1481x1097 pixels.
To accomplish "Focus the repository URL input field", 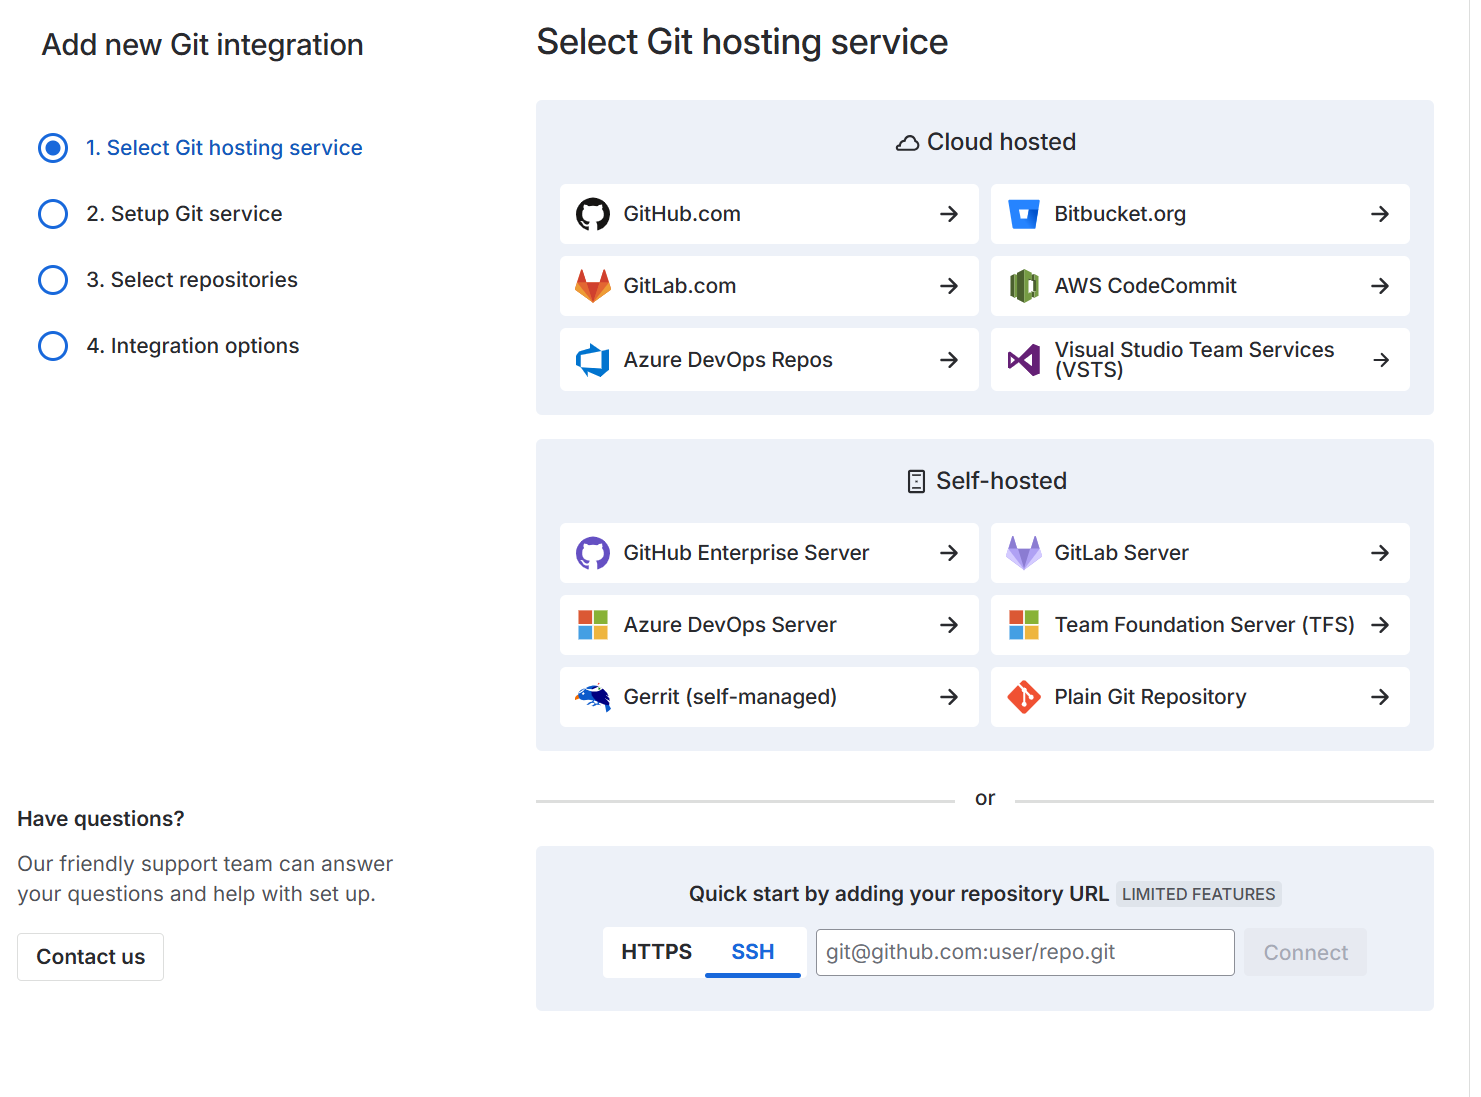I will pos(1024,952).
